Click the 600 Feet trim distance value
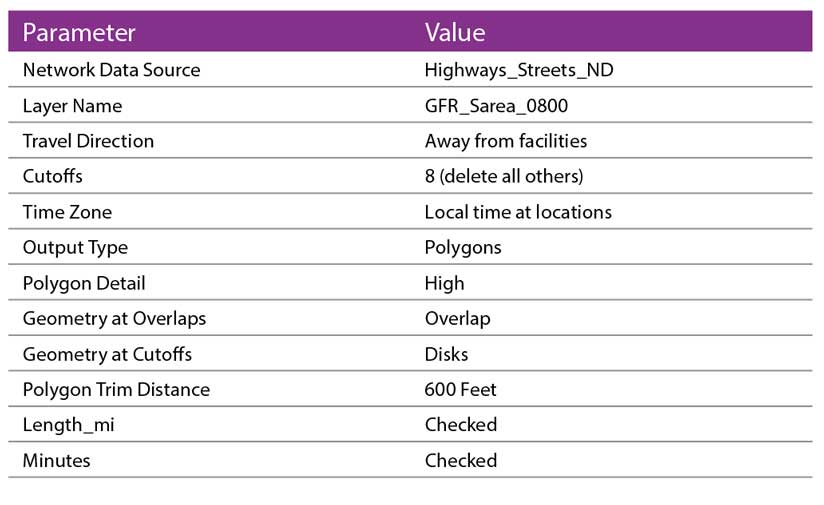824x505 pixels. 460,389
